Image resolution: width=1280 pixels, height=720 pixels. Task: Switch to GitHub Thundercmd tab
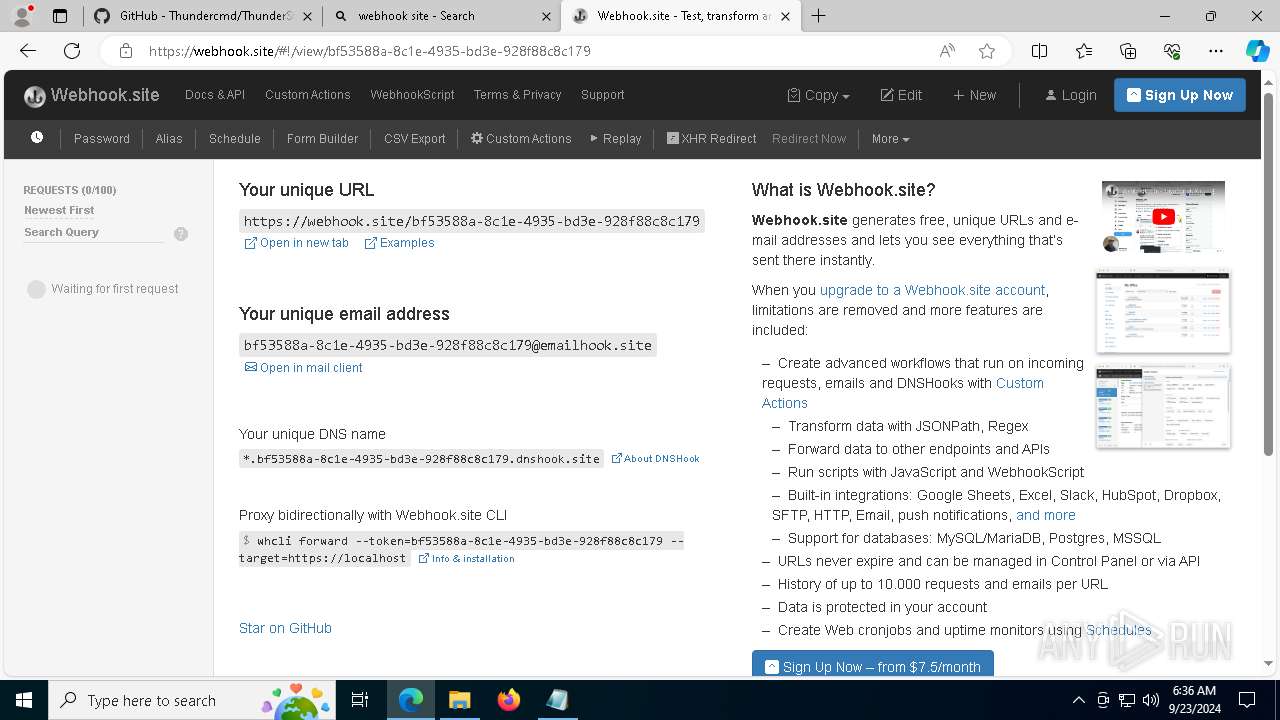click(201, 16)
